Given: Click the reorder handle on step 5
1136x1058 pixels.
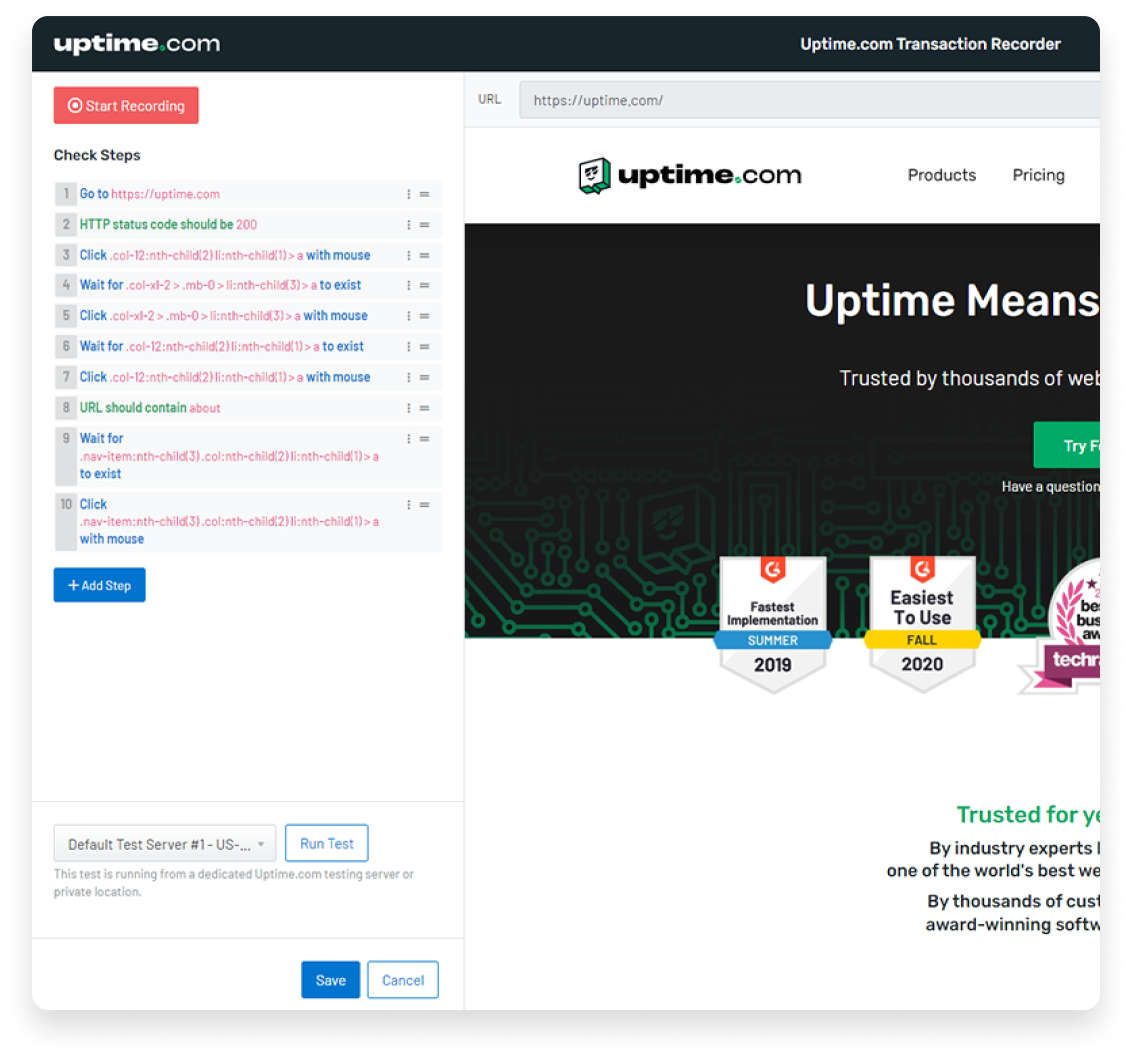Looking at the screenshot, I should tap(425, 316).
